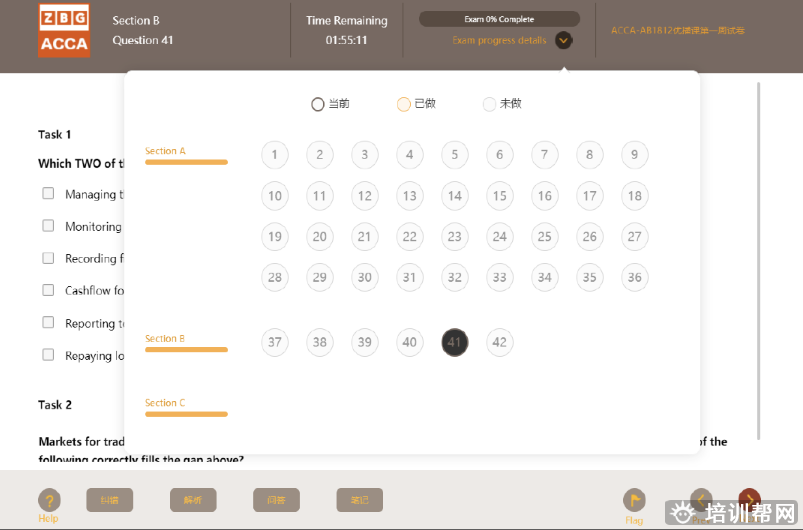Image resolution: width=803 pixels, height=530 pixels.
Task: Select the Section A heading
Action: coord(165,152)
